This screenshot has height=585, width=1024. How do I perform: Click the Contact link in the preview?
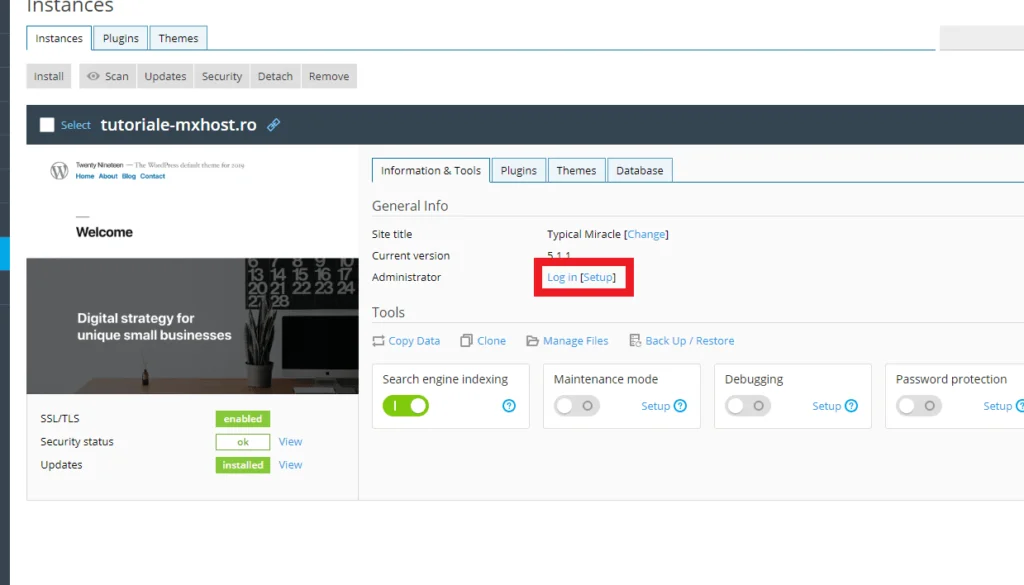tap(152, 176)
